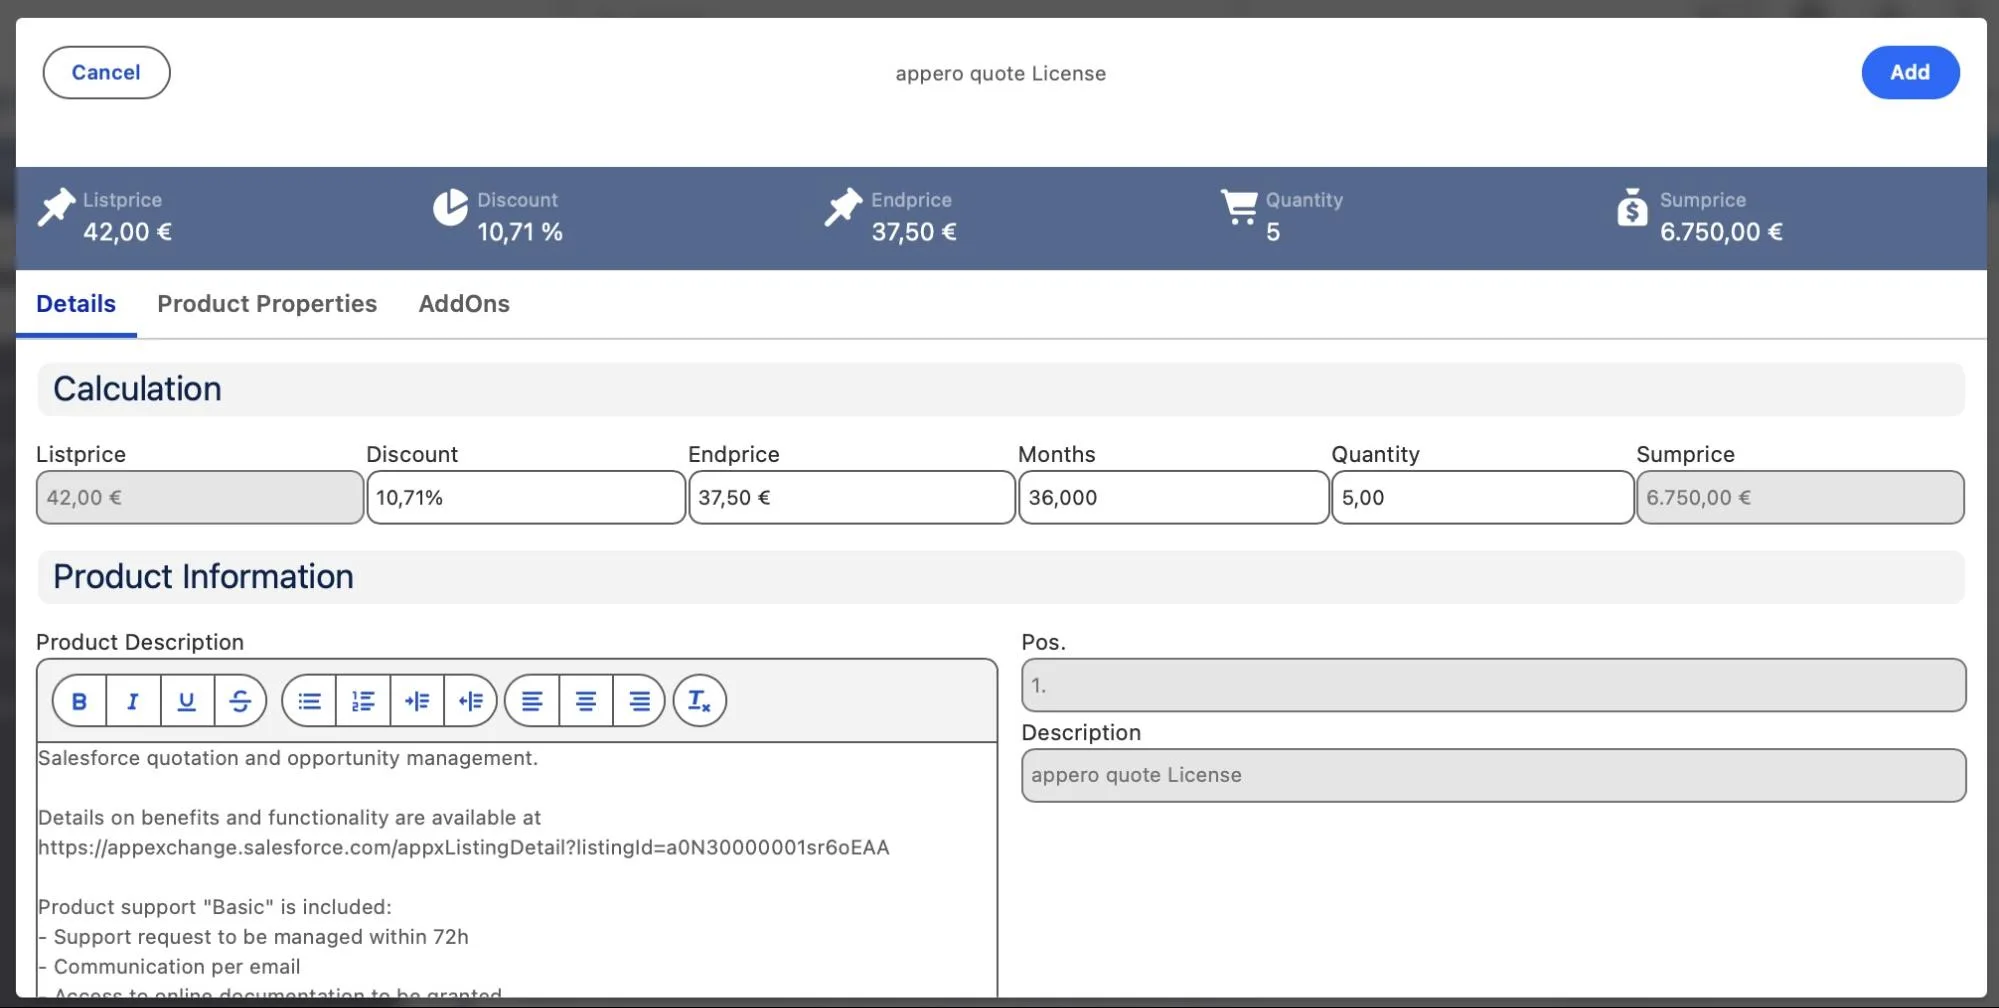
Task: Focus the Discount input field
Action: tap(526, 498)
